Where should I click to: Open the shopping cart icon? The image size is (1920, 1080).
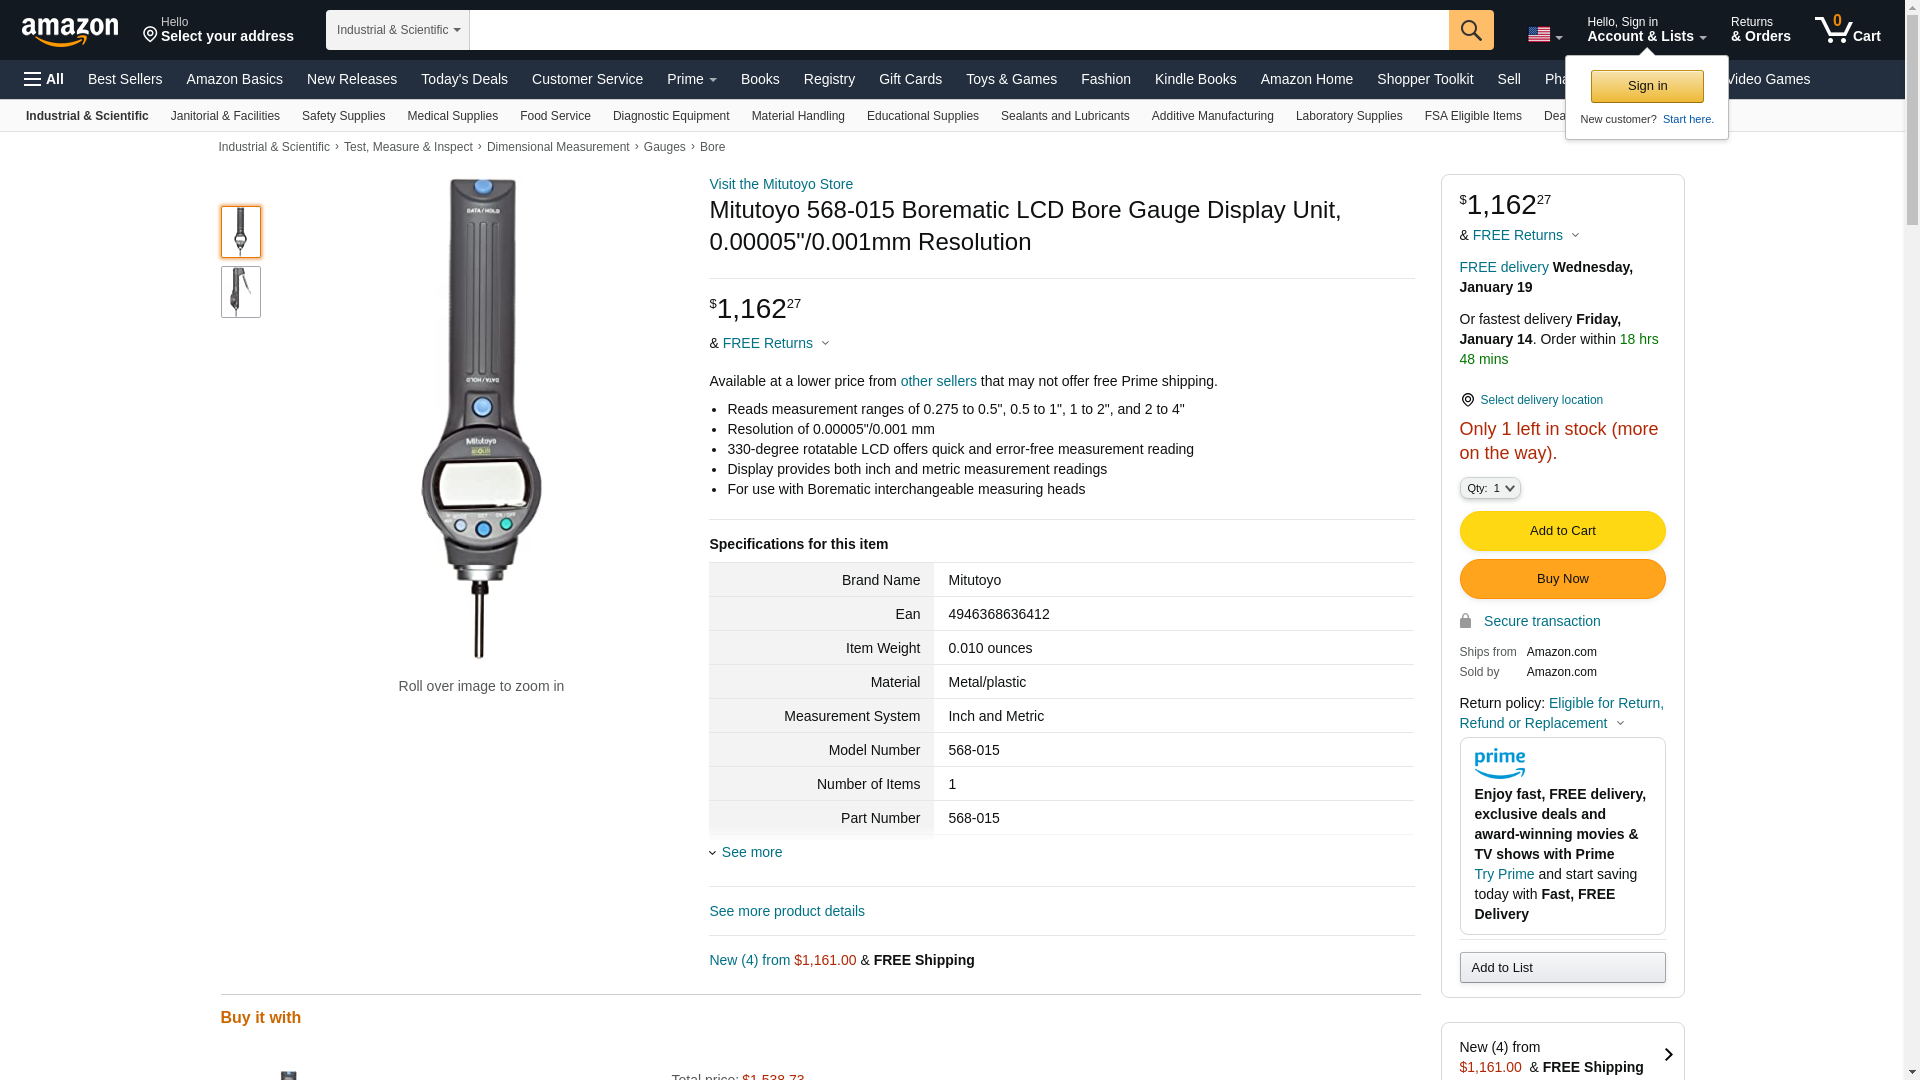point(1847,30)
